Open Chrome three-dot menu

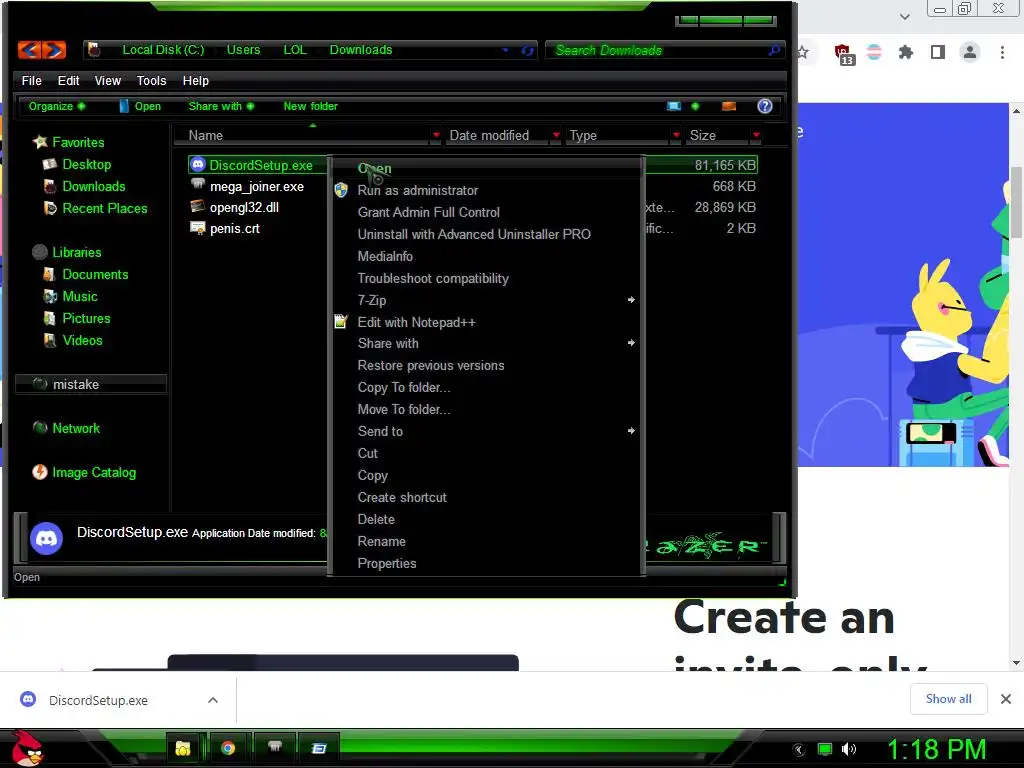1002,52
